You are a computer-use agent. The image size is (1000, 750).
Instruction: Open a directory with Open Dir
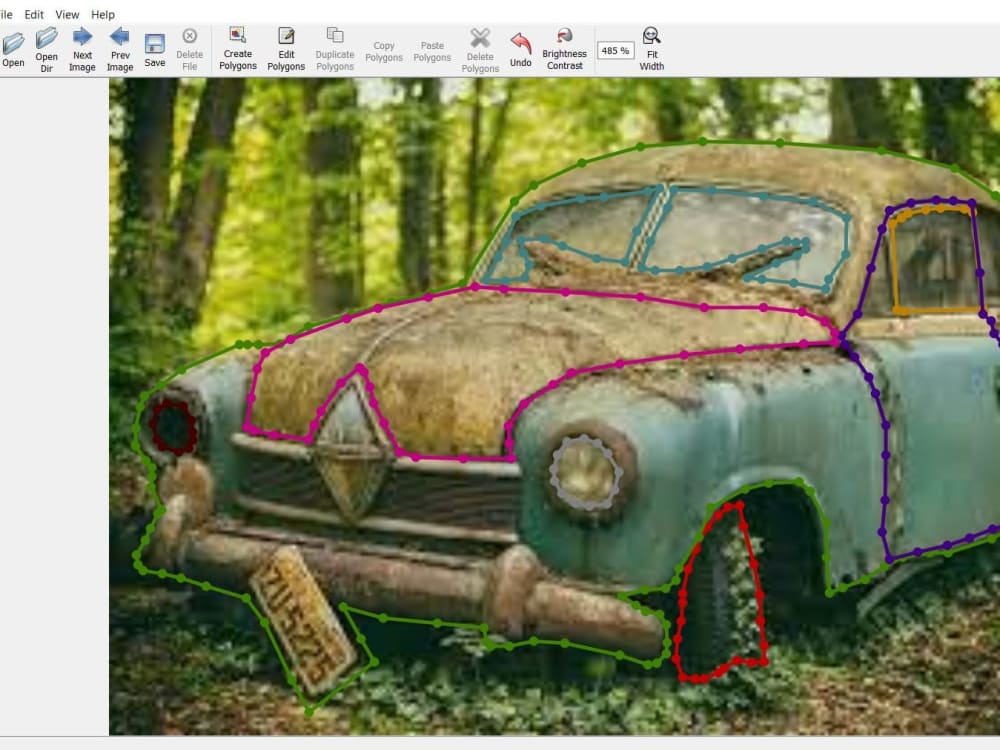pos(47,50)
